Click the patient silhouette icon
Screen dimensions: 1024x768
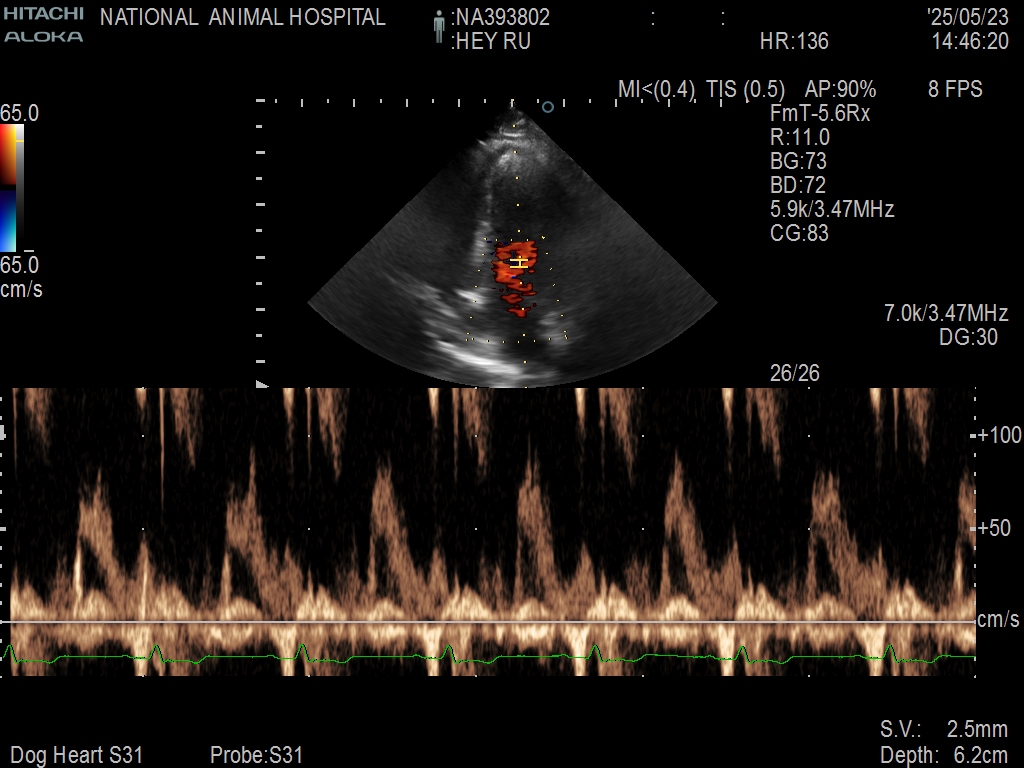coord(438,28)
